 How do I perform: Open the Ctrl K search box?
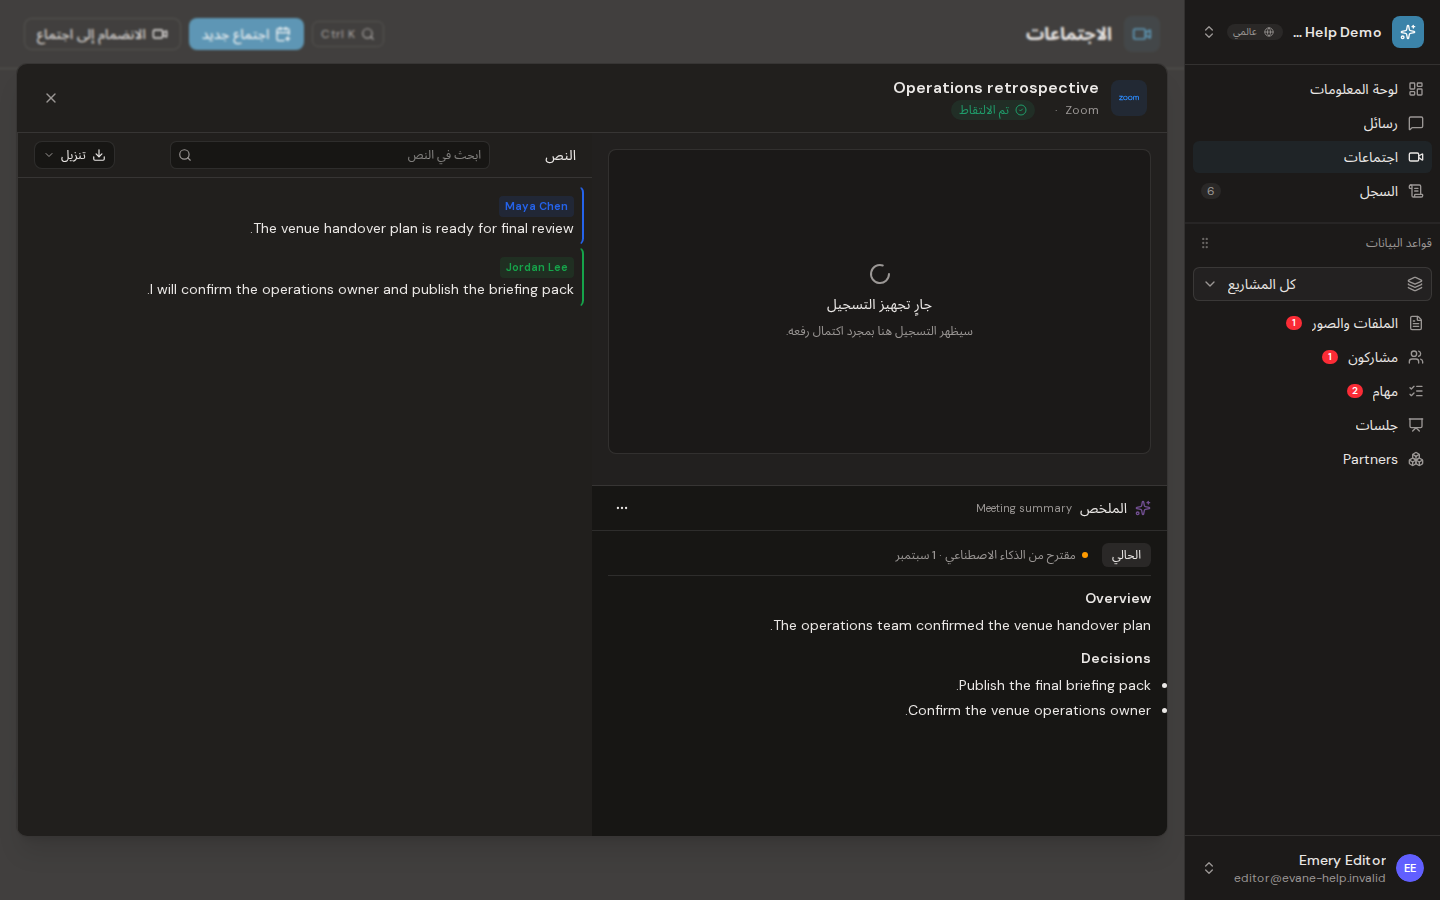pyautogui.click(x=348, y=34)
